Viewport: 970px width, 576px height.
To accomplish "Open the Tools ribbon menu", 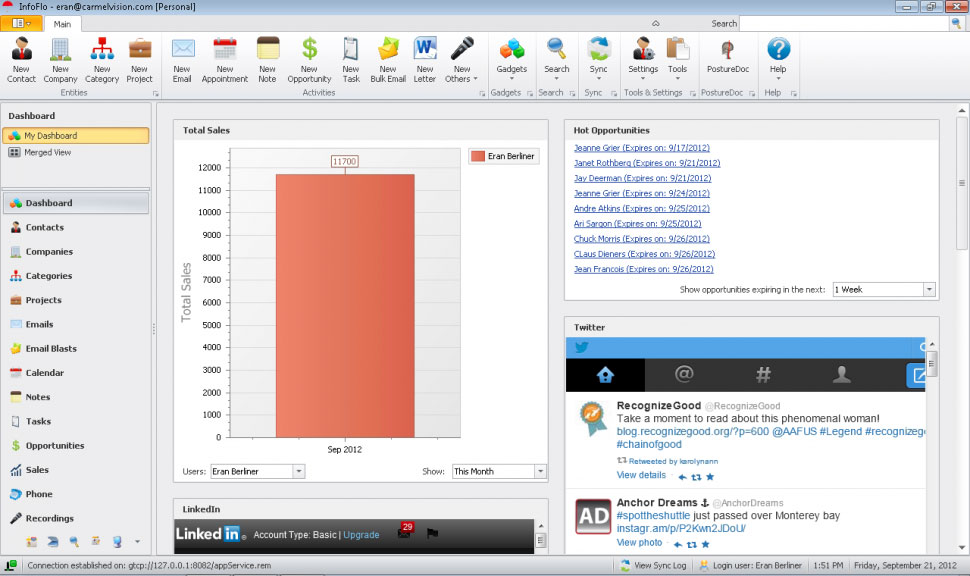I will click(677, 59).
